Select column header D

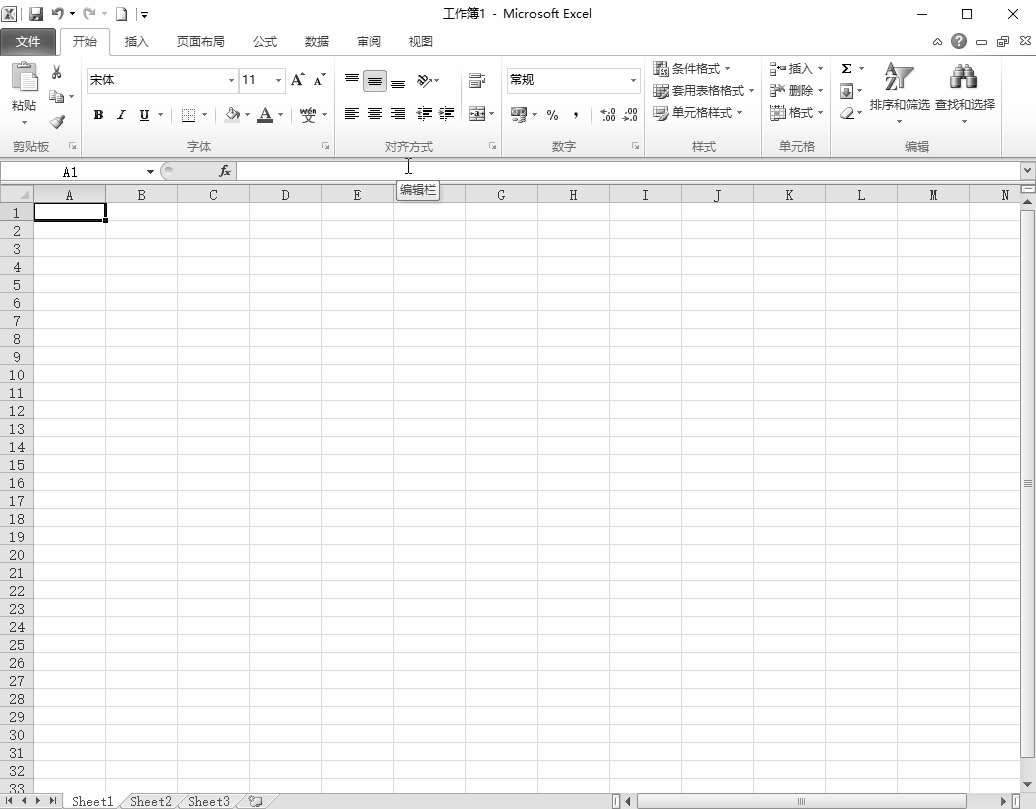285,195
